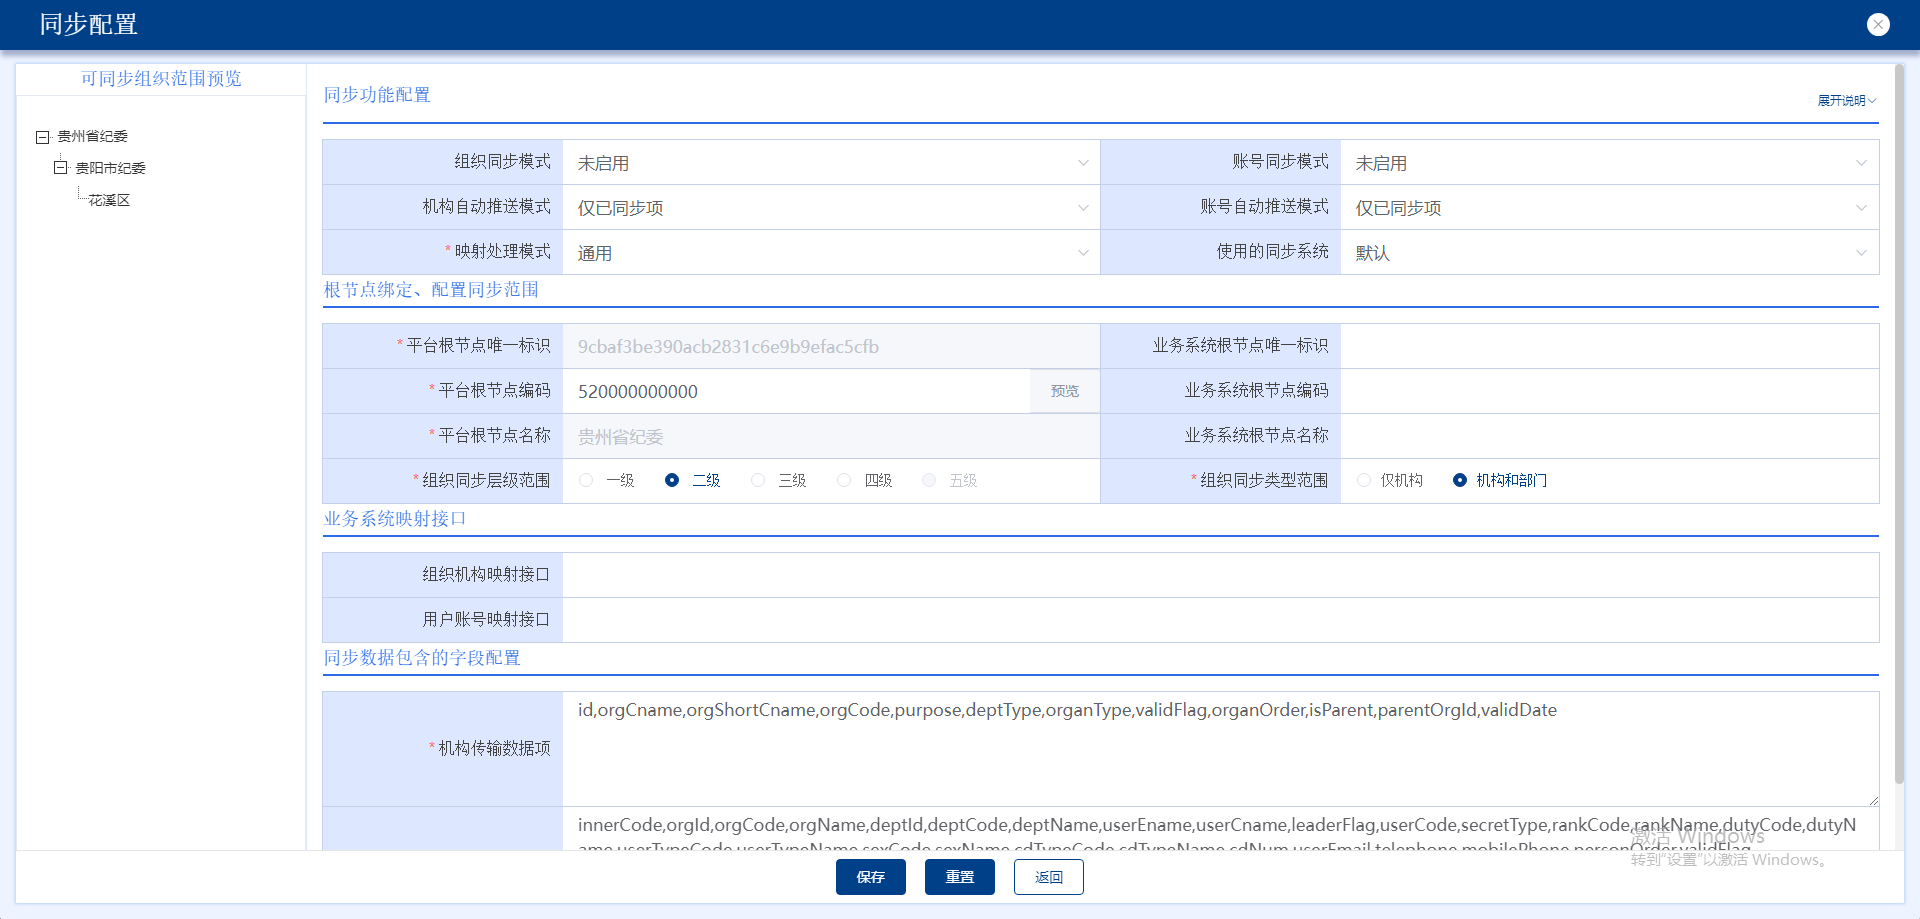Click the 平台根节点编码 input field
Viewport: 1920px width, 919px height.
click(x=797, y=391)
